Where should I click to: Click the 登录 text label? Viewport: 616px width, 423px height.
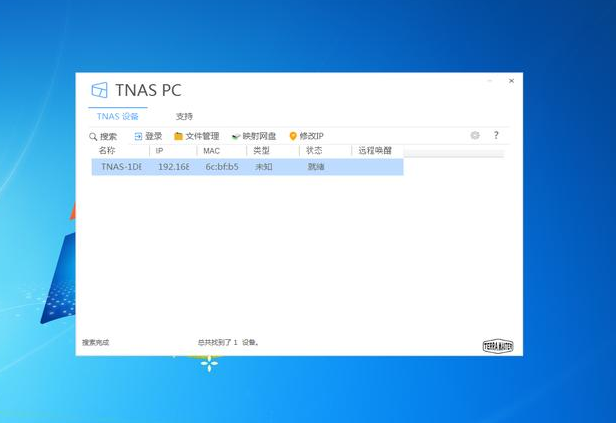(x=153, y=136)
